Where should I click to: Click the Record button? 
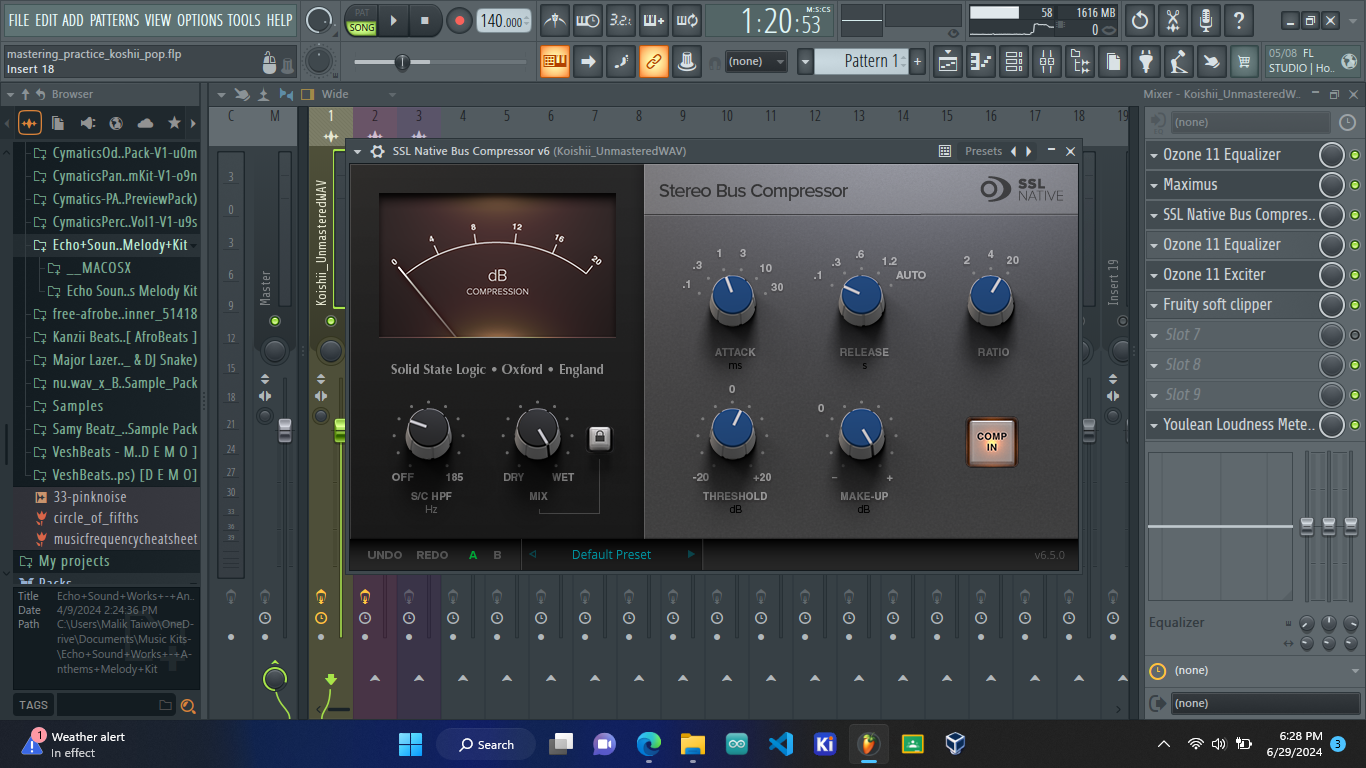click(459, 20)
